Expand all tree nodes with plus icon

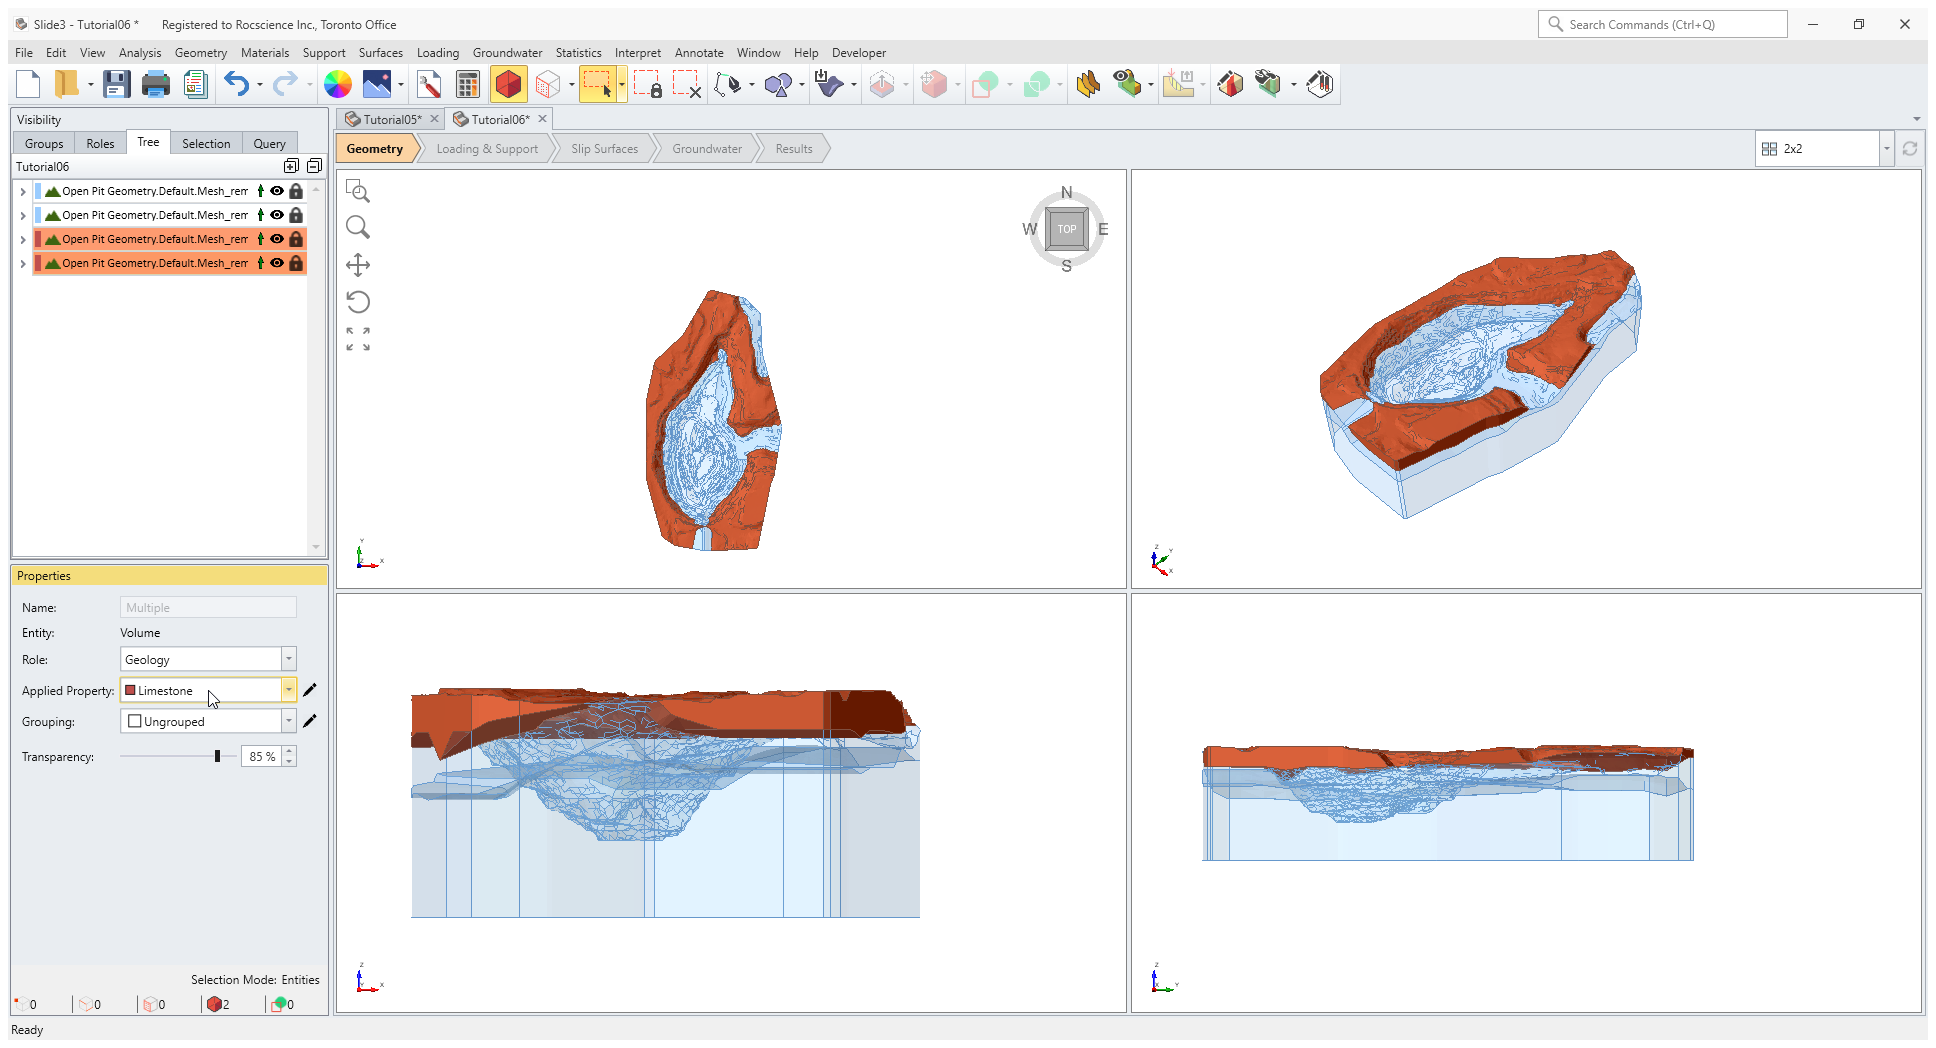(291, 166)
